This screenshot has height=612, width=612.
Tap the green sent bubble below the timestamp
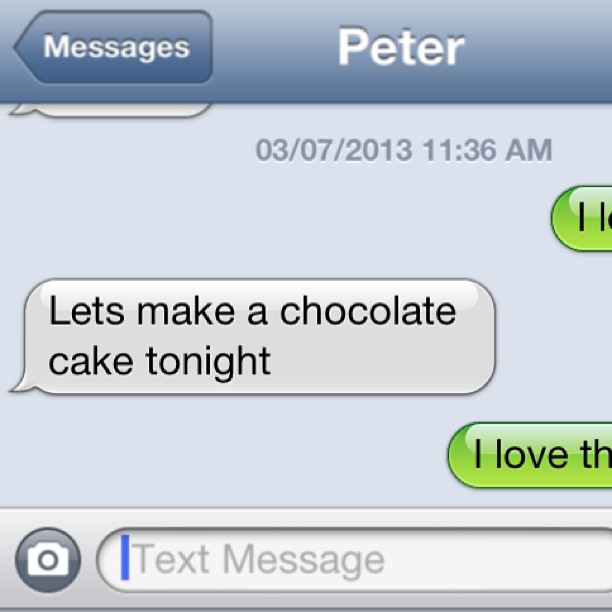coord(582,219)
